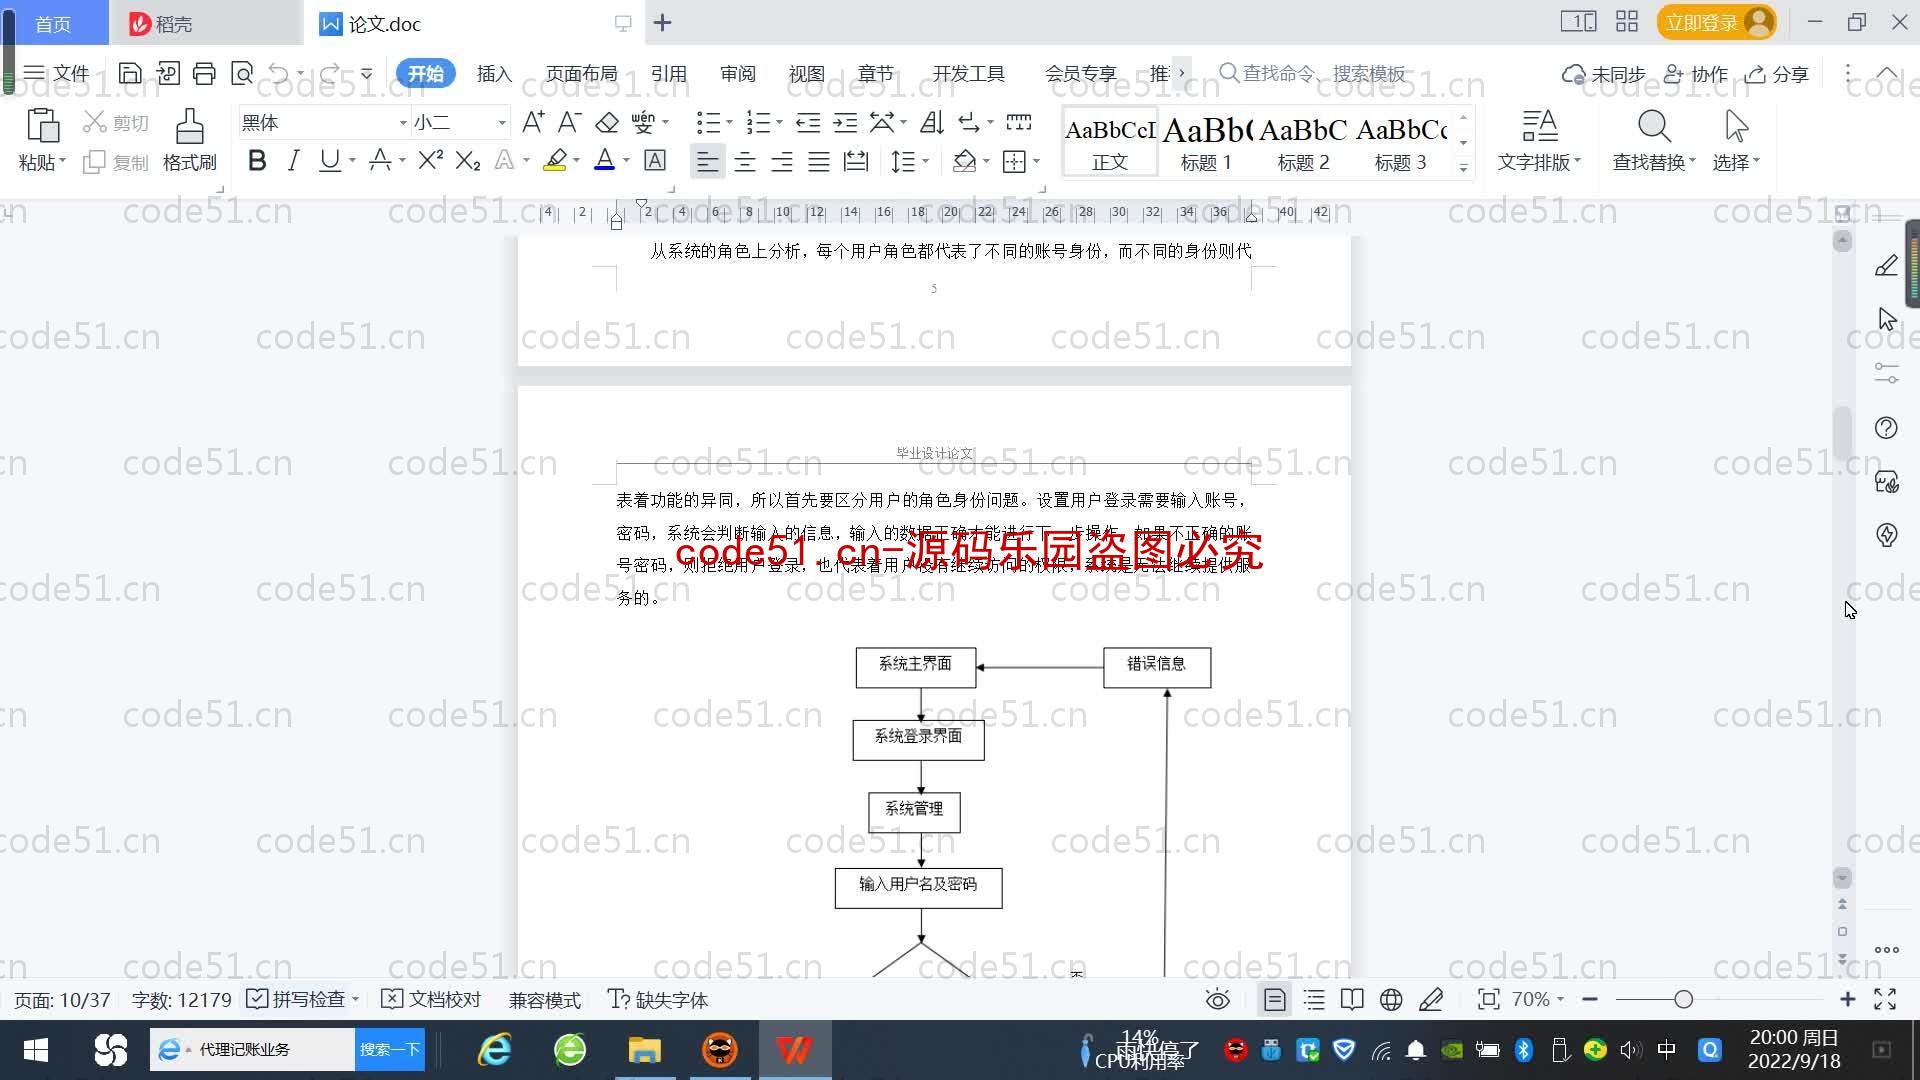Click the zoom slider handle
1920x1080 pixels.
[x=1683, y=999]
